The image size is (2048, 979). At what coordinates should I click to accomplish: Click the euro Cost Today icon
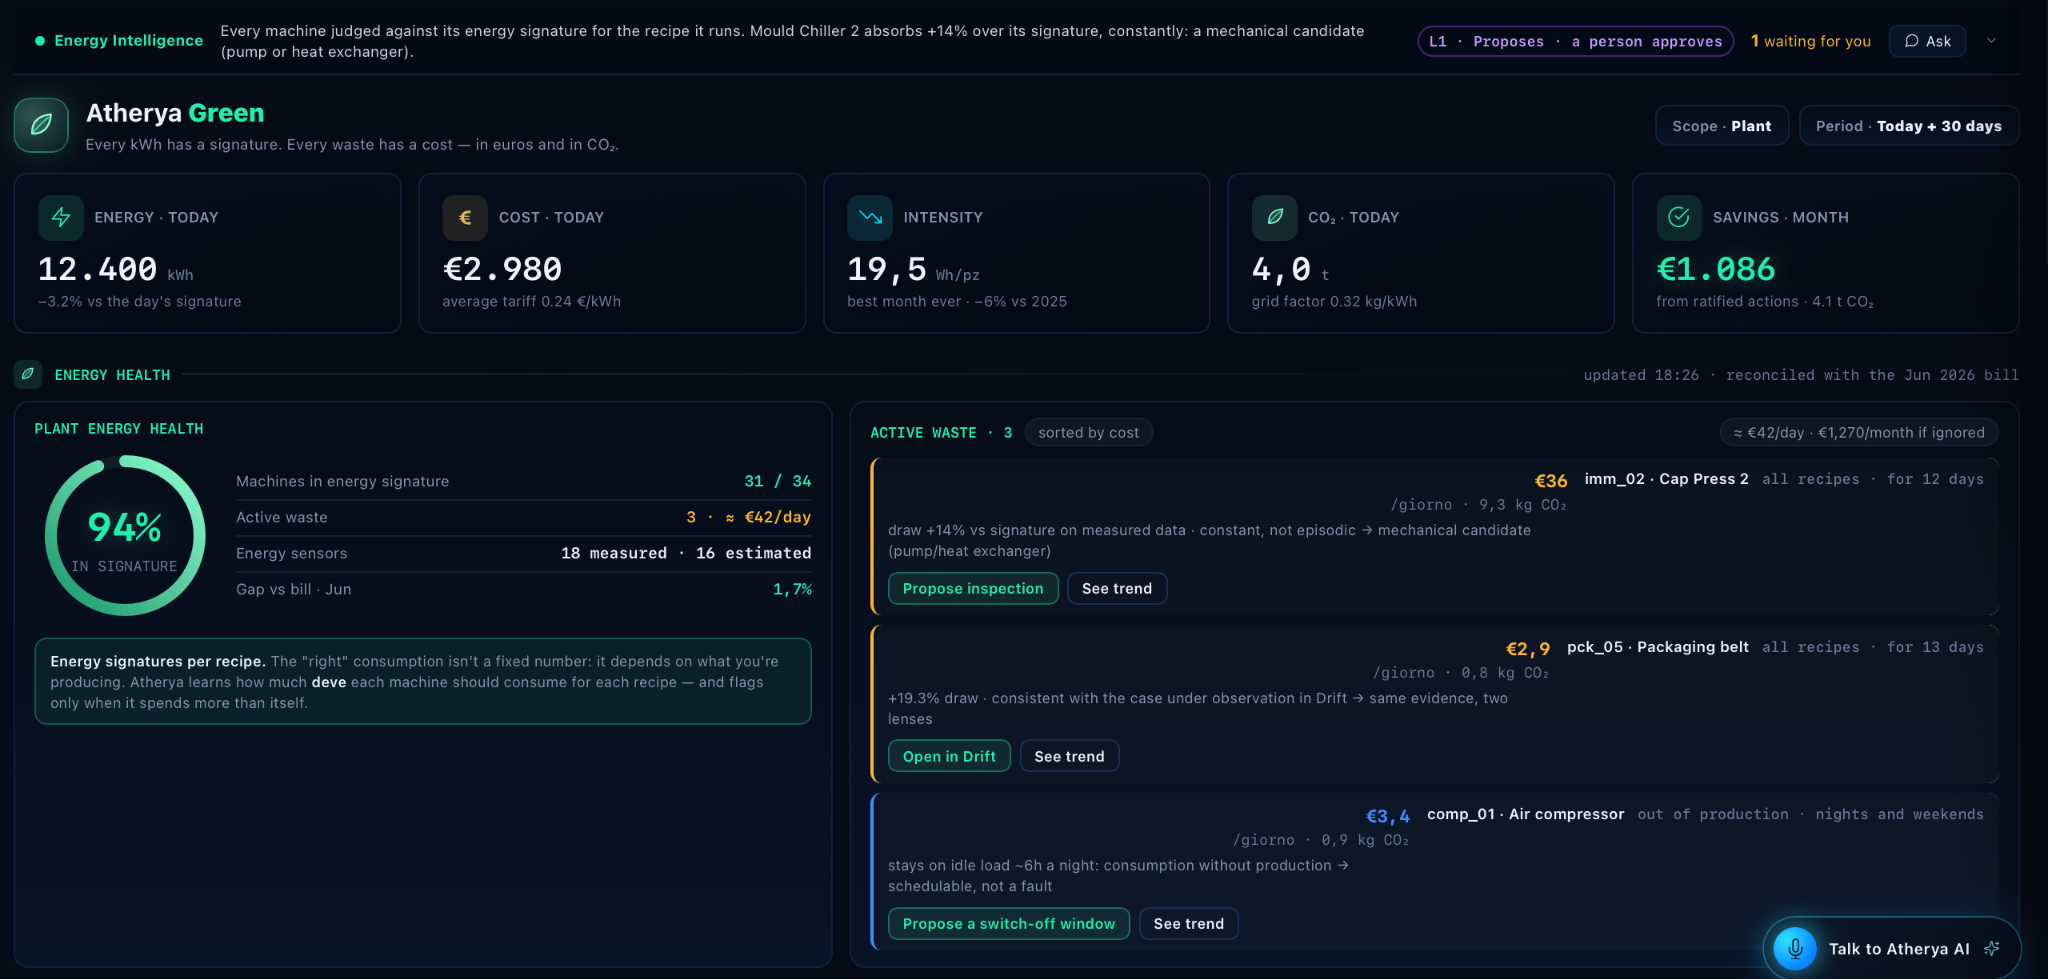465,217
